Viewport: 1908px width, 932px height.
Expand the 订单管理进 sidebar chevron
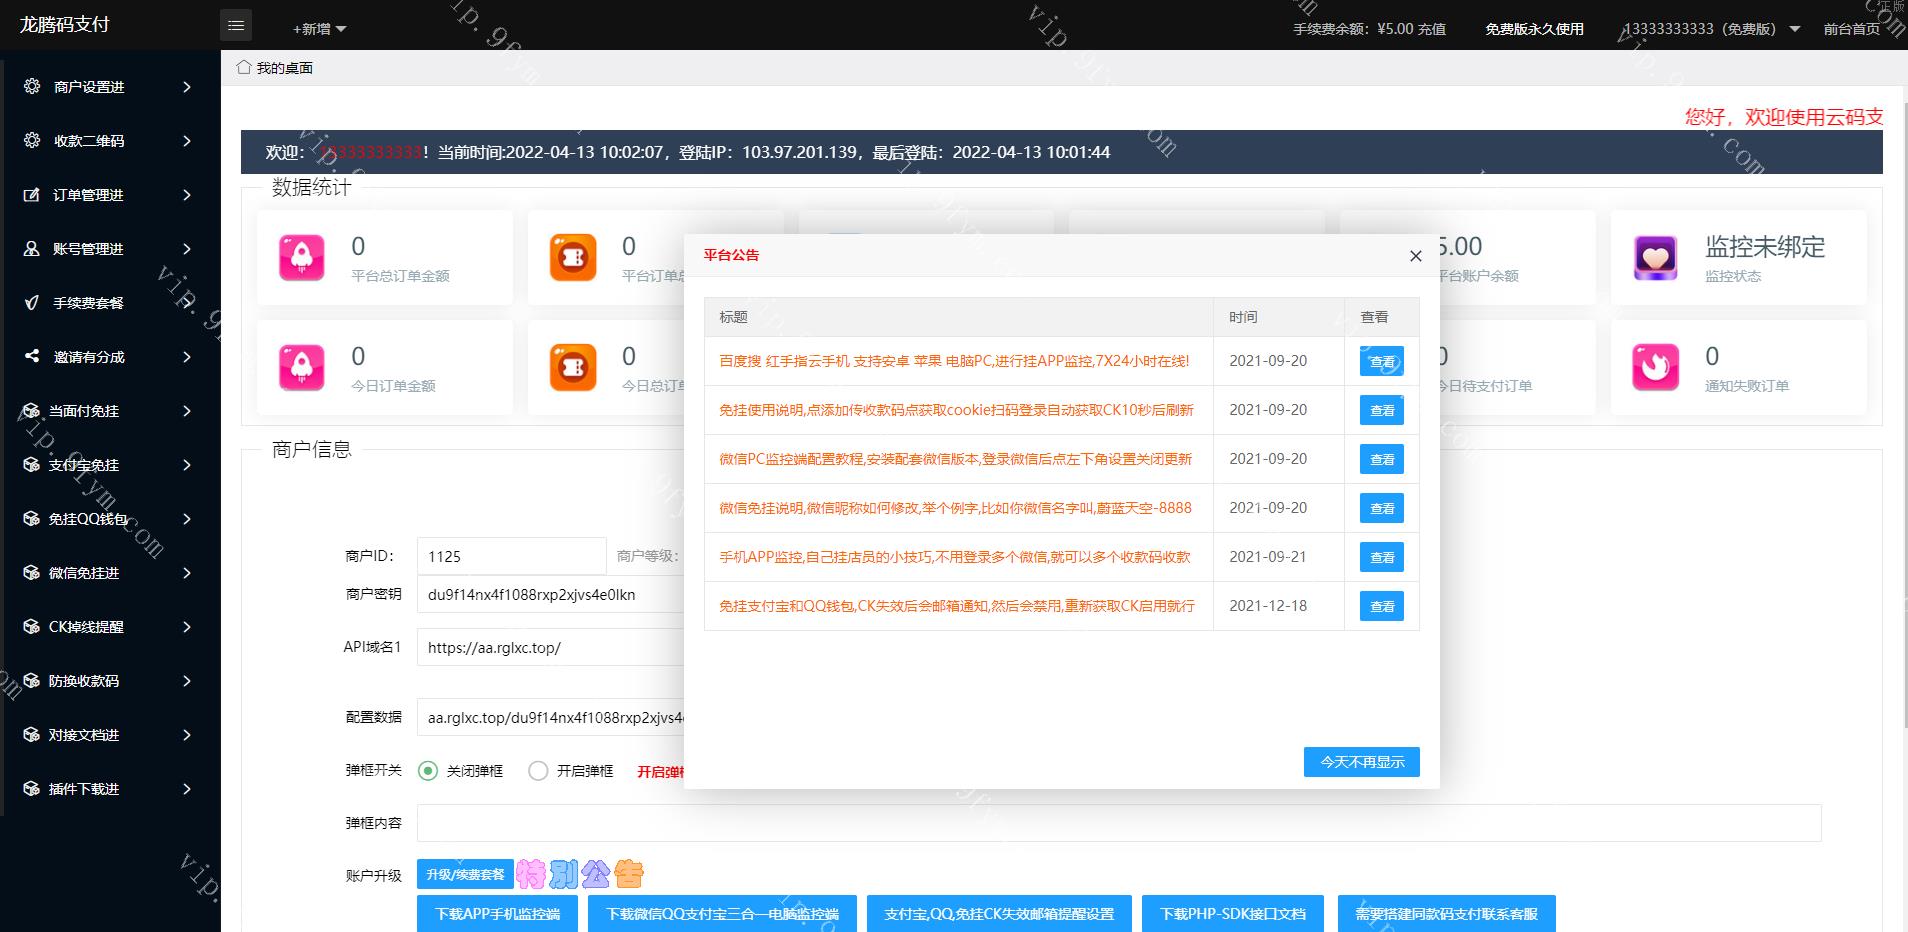(x=186, y=195)
